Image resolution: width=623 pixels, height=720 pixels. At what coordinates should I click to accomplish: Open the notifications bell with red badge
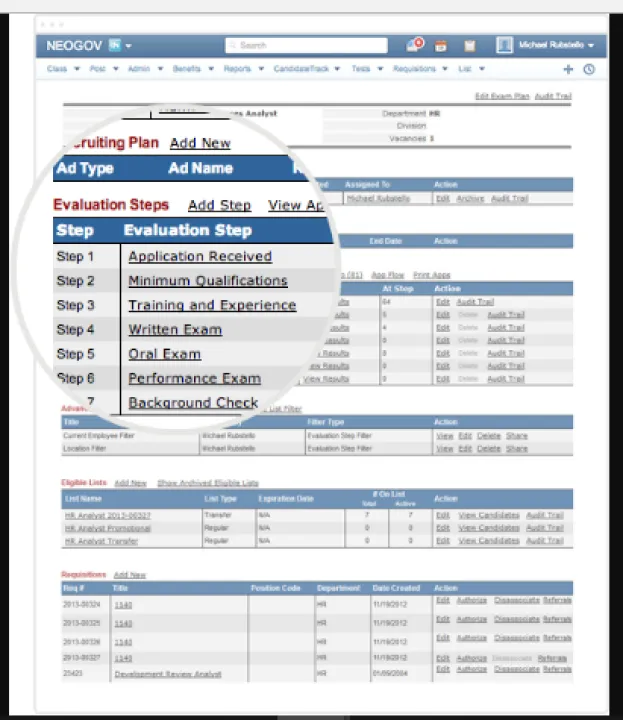(x=414, y=45)
